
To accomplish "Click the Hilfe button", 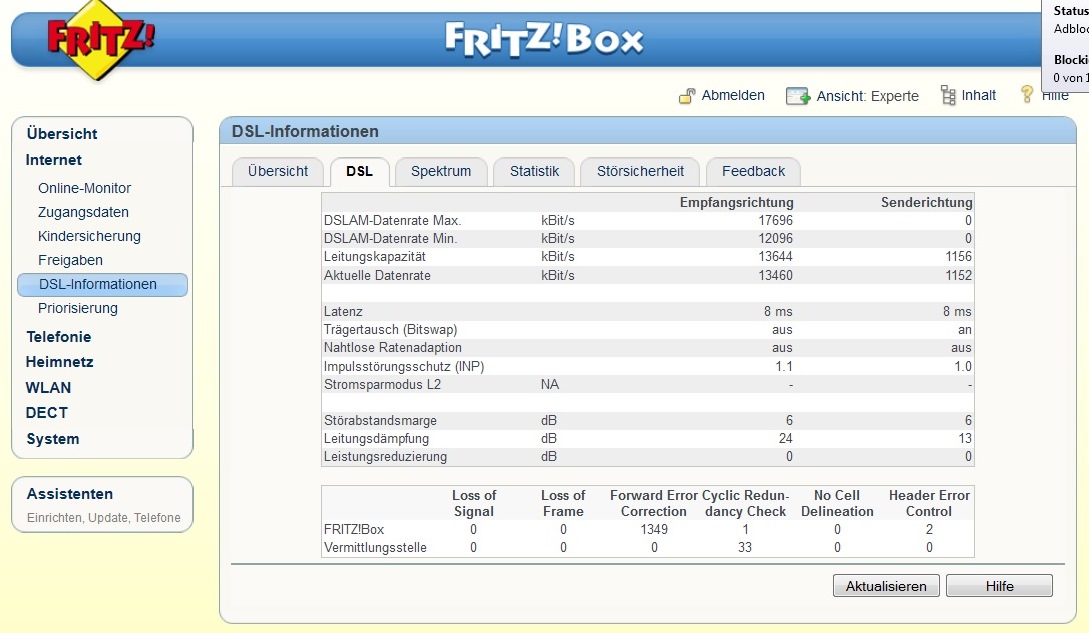I will [x=999, y=586].
